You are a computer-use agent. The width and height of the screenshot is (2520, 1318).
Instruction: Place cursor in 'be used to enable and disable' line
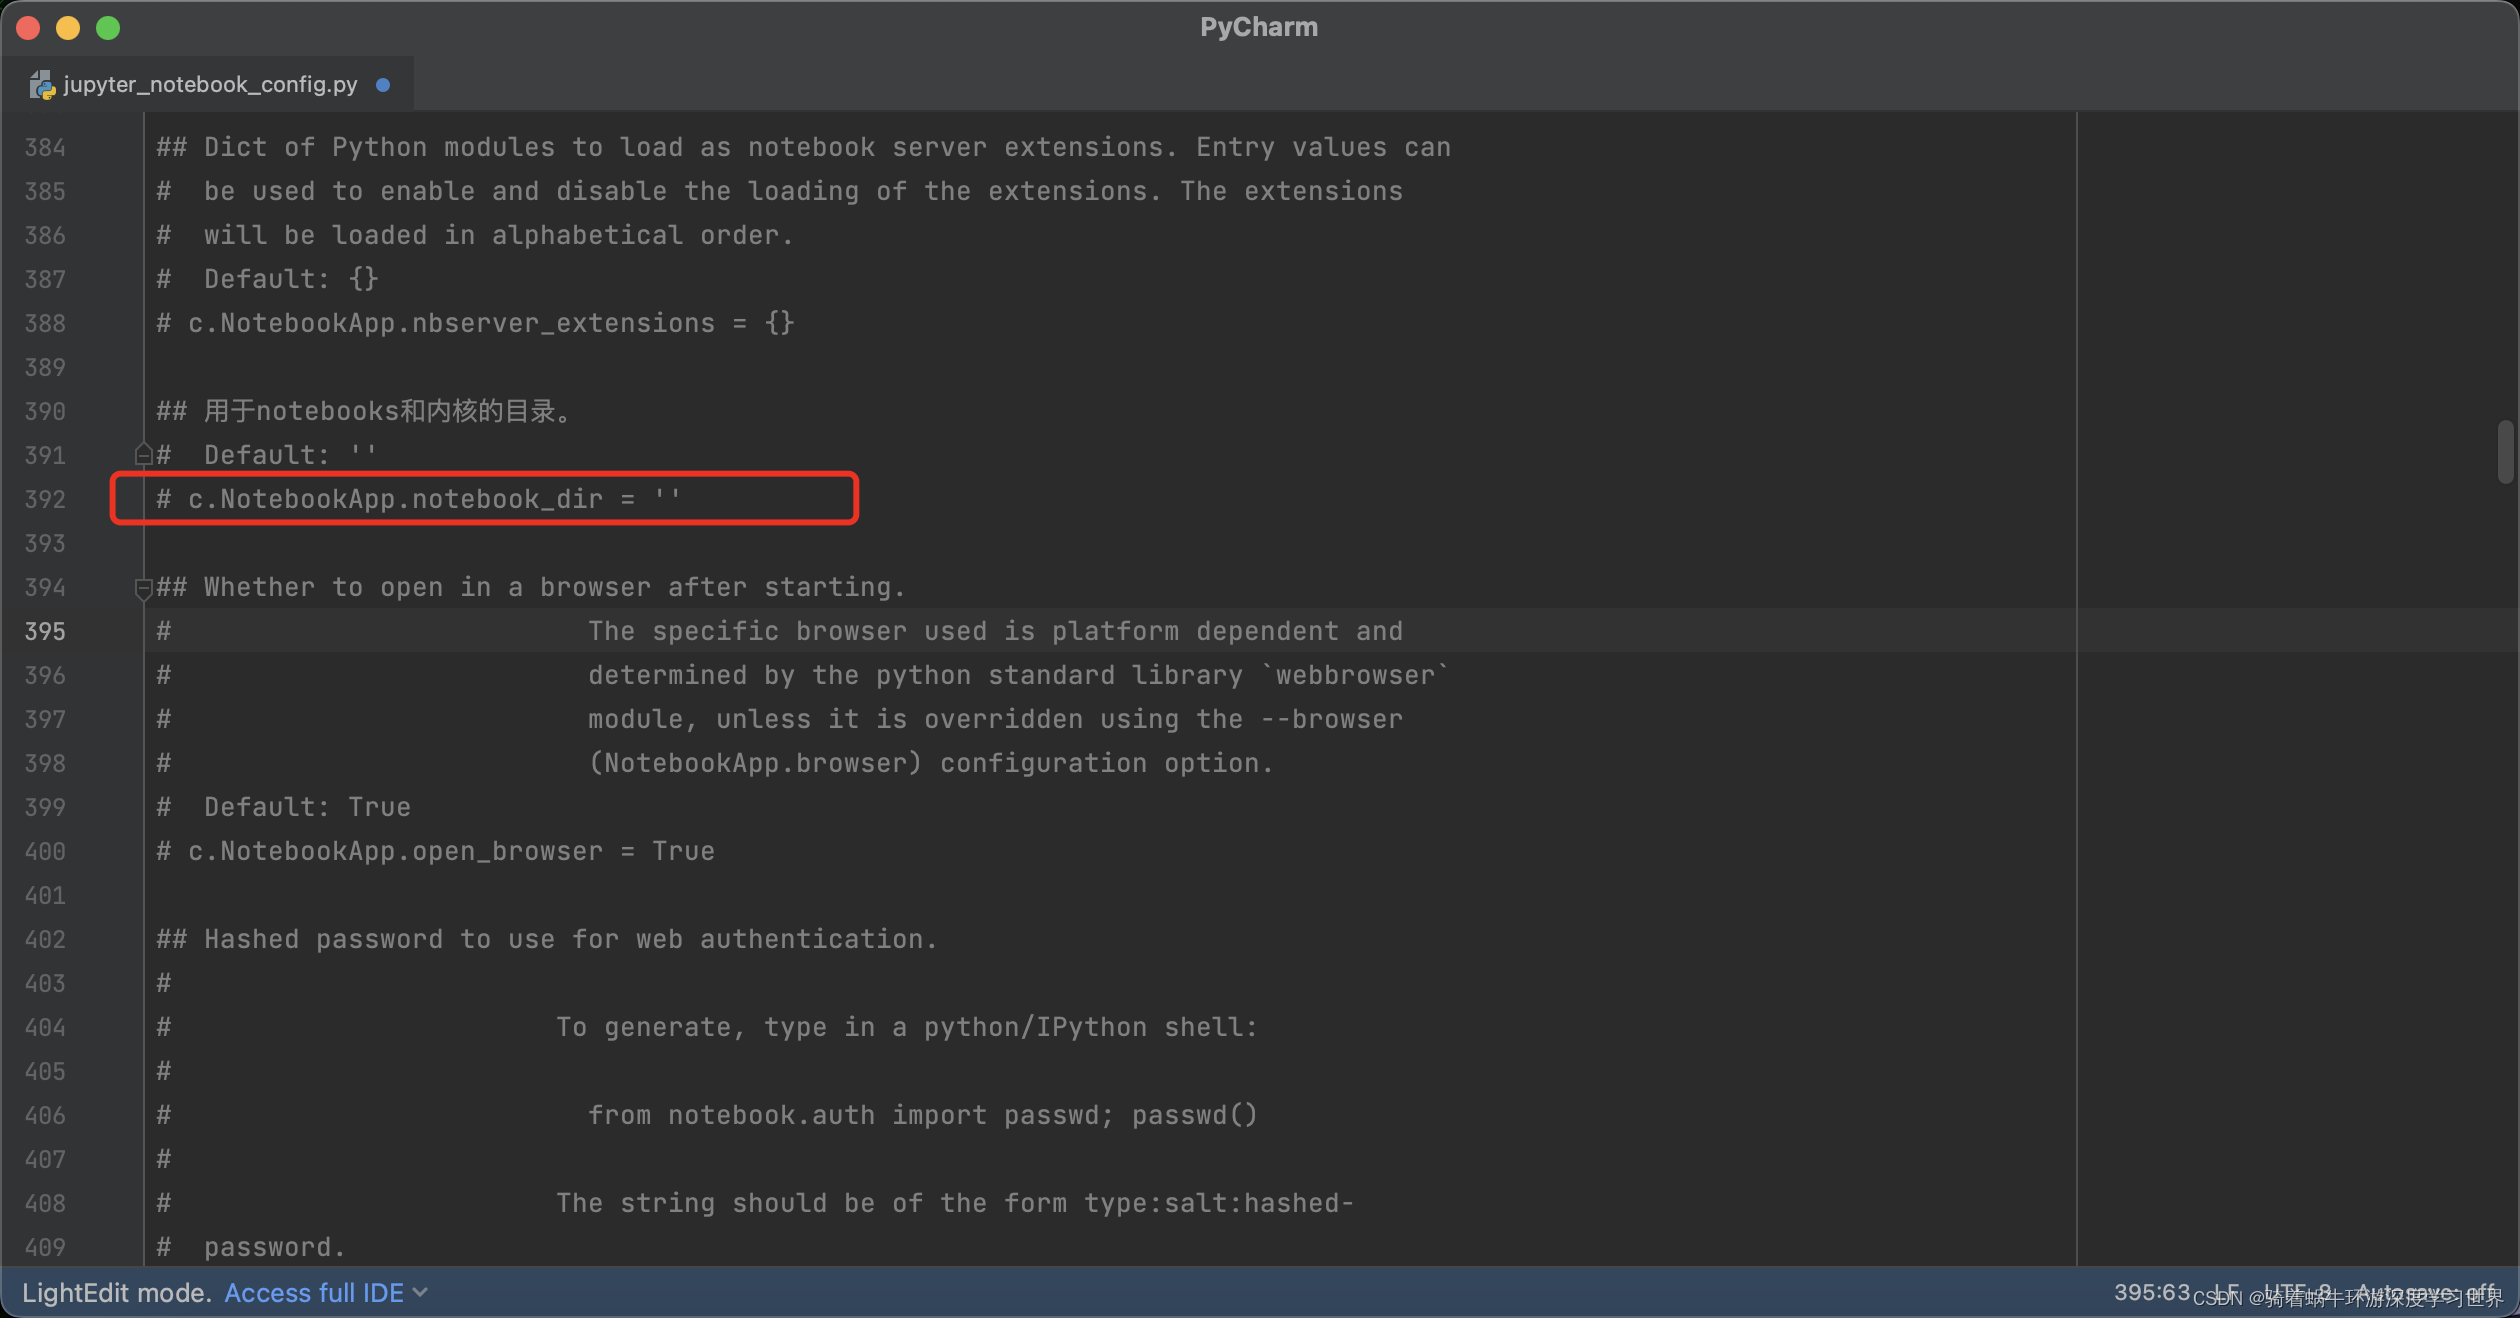(779, 192)
